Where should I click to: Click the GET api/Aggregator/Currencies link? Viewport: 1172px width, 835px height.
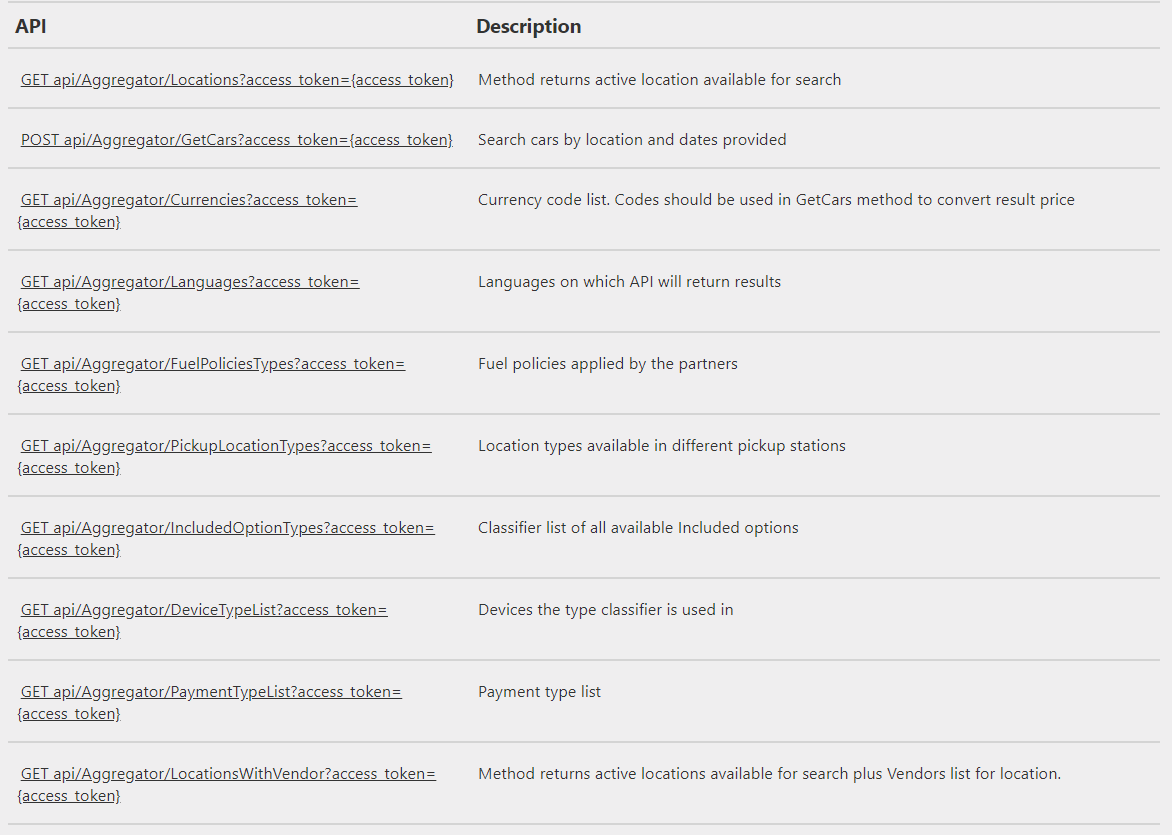(189, 200)
